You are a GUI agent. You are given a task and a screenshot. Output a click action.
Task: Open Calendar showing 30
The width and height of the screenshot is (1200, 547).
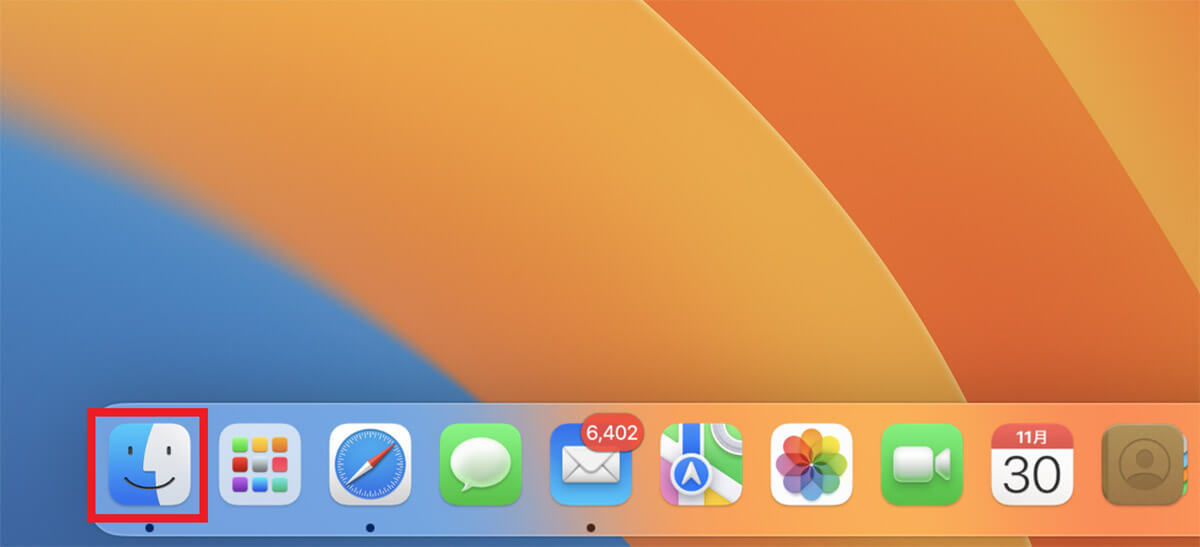(1032, 464)
